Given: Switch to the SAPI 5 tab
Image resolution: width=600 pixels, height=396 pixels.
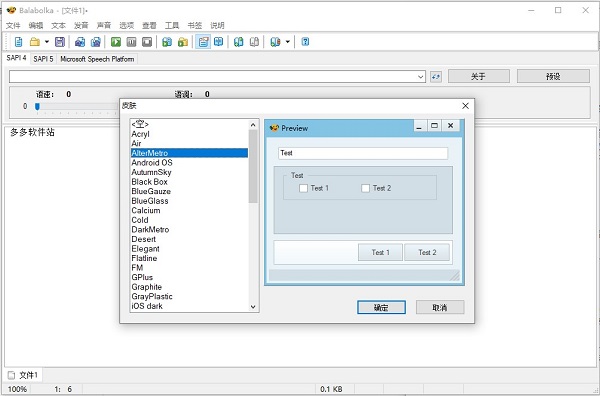Looking at the screenshot, I should (x=43, y=59).
